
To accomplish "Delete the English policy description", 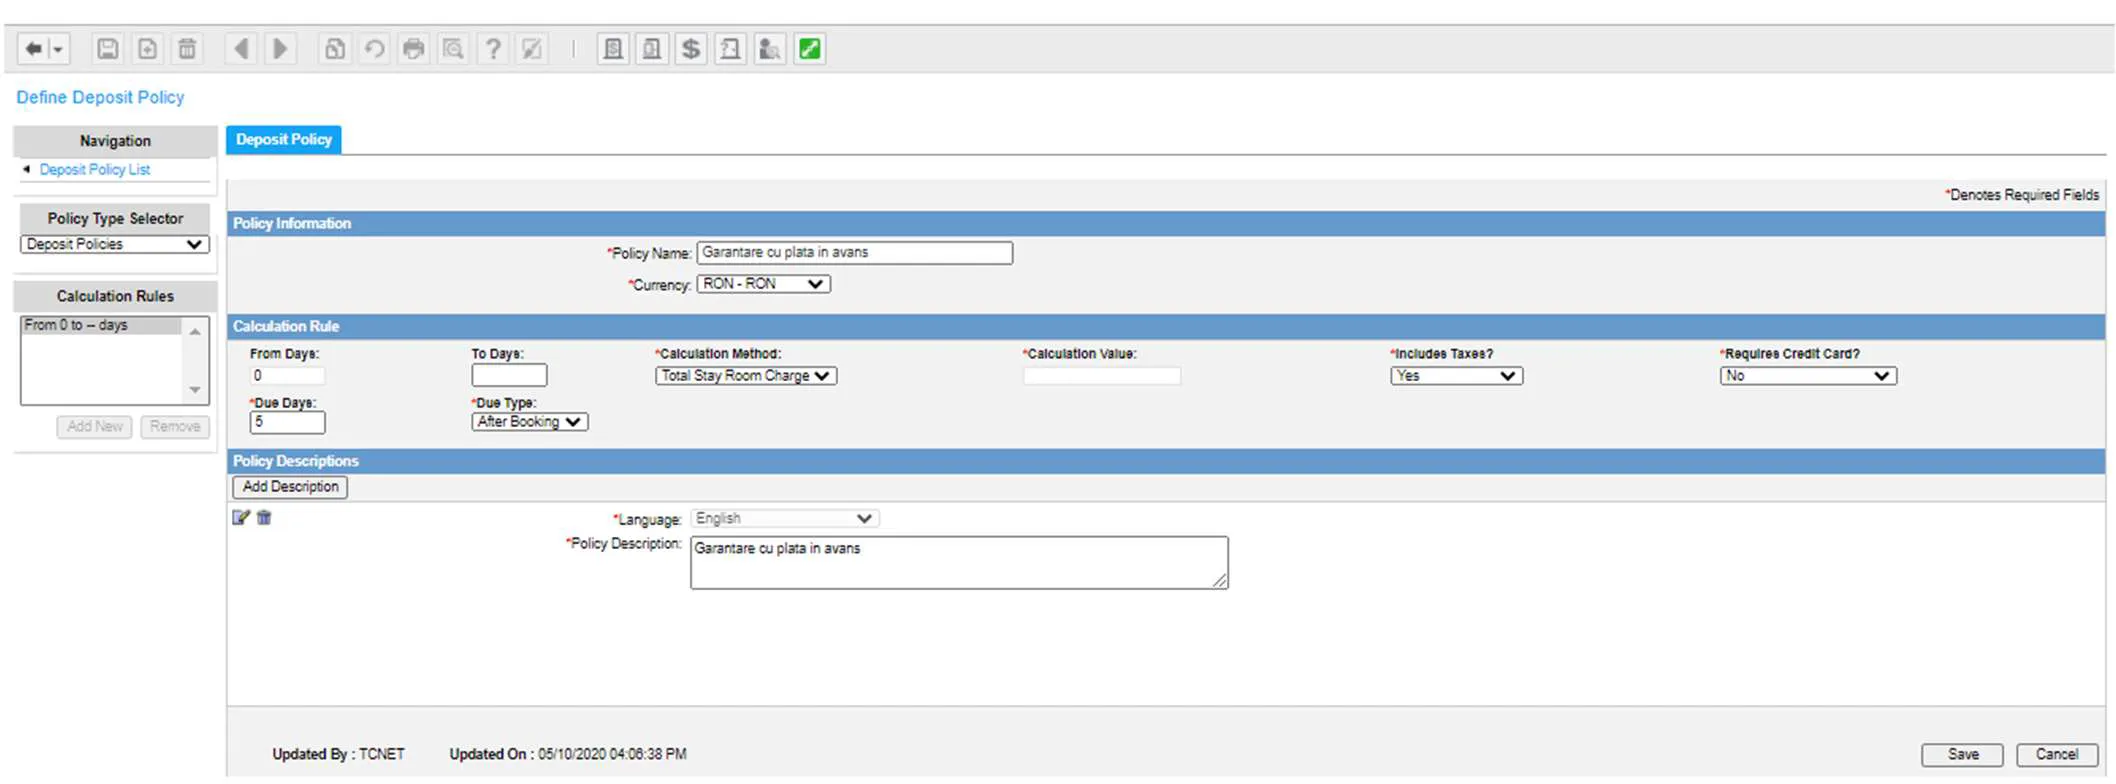I will (x=264, y=518).
